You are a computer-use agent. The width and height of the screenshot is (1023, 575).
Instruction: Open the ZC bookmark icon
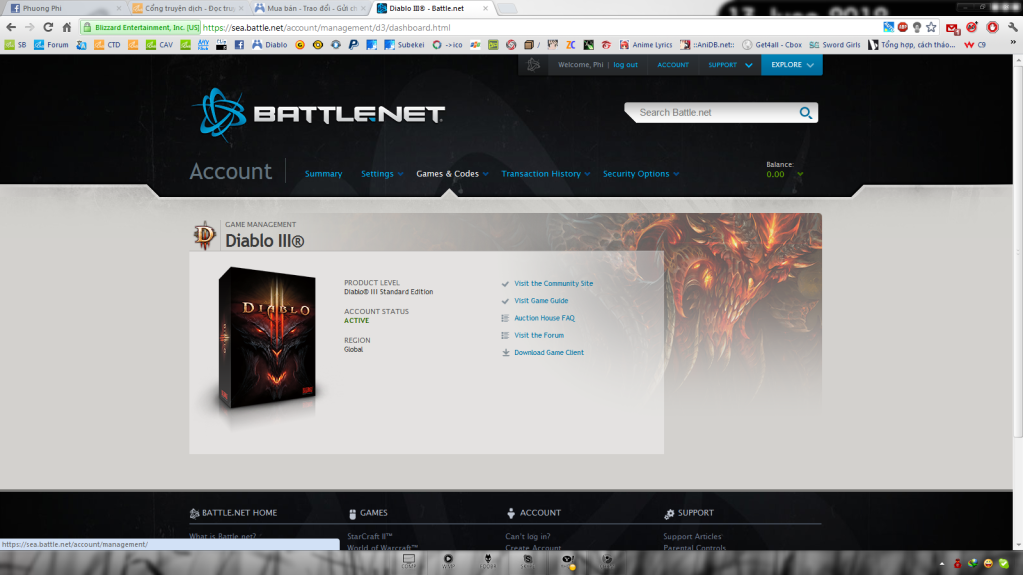(x=570, y=45)
